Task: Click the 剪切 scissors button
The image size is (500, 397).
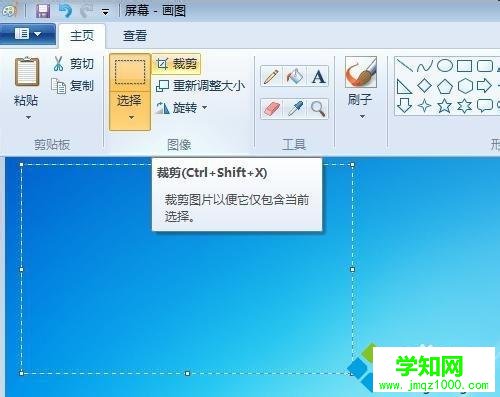Action: coord(73,63)
